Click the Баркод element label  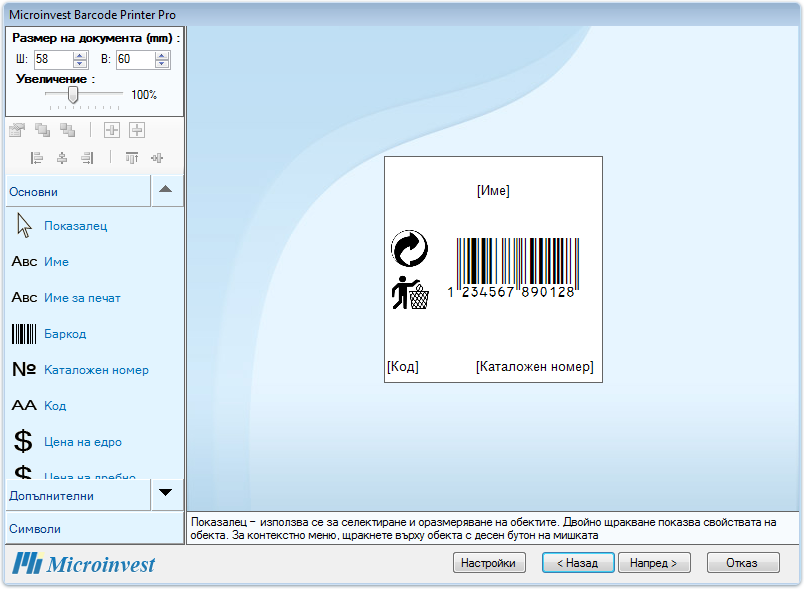[65, 334]
